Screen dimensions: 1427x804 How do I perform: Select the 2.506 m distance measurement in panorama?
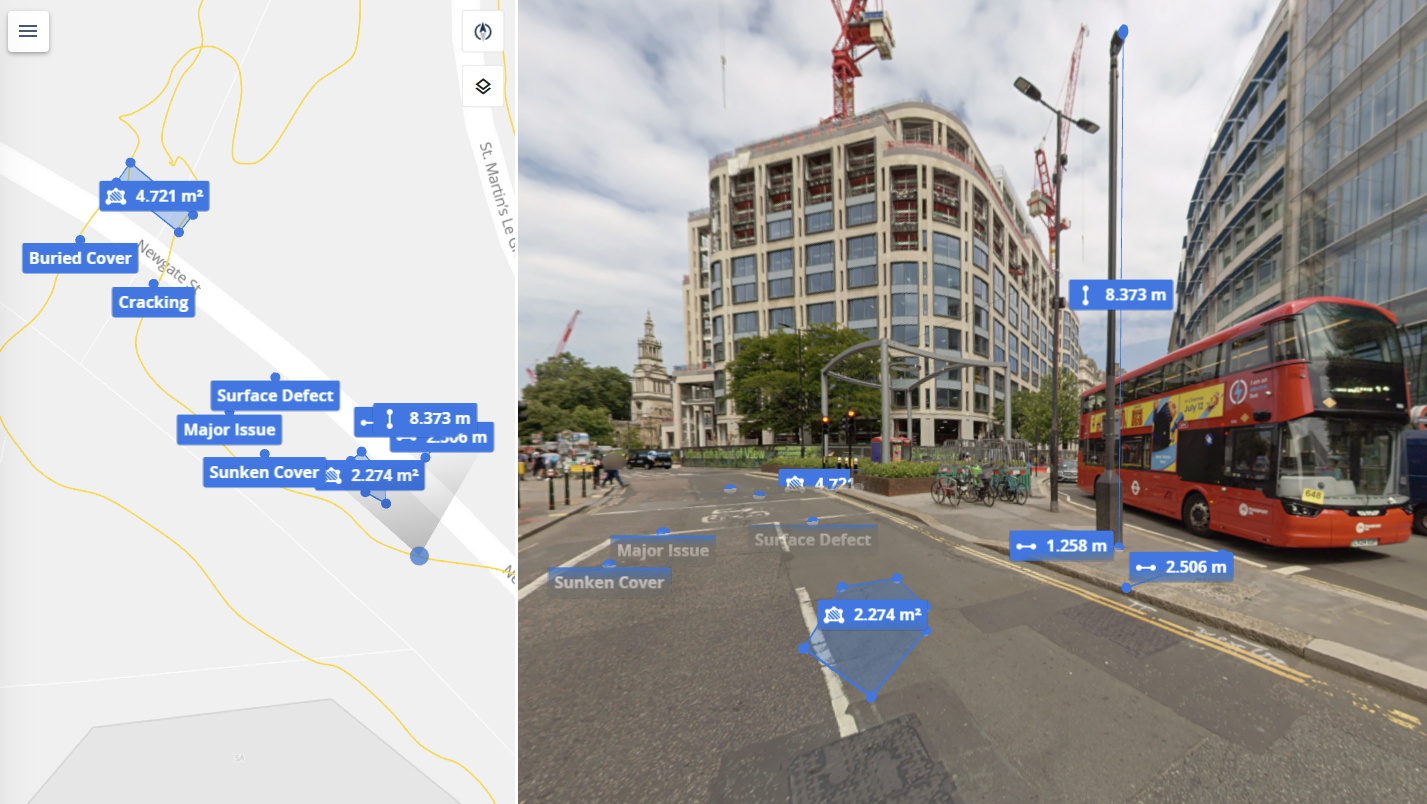coord(1181,567)
